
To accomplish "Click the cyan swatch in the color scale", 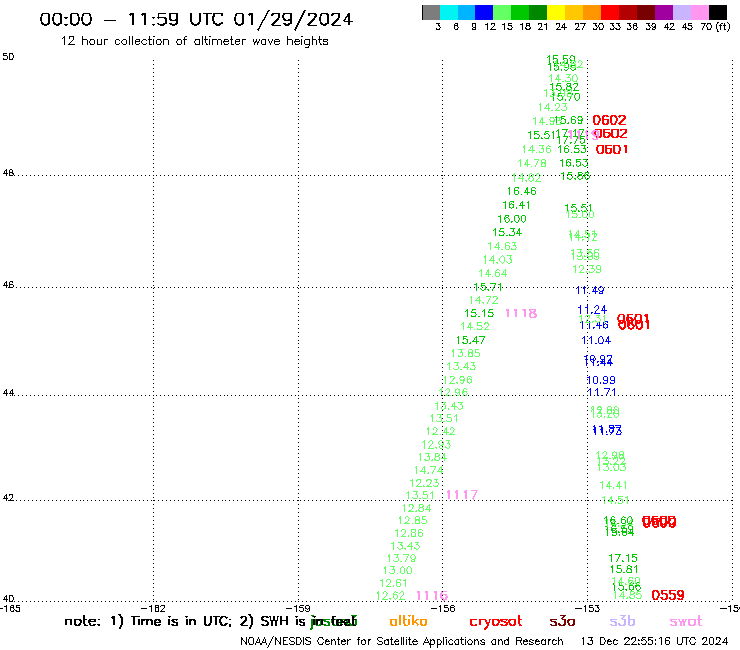I will point(449,12).
